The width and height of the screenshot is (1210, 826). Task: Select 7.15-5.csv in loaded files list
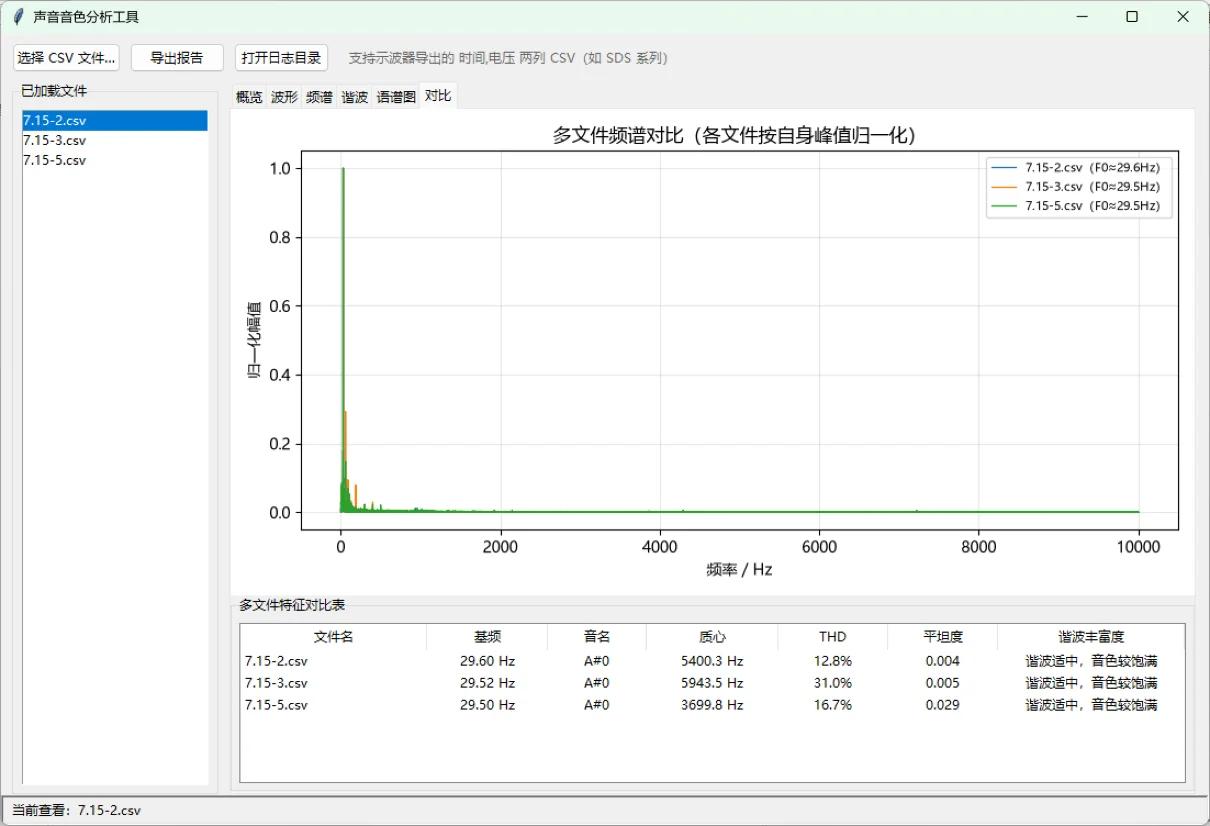[x=115, y=160]
